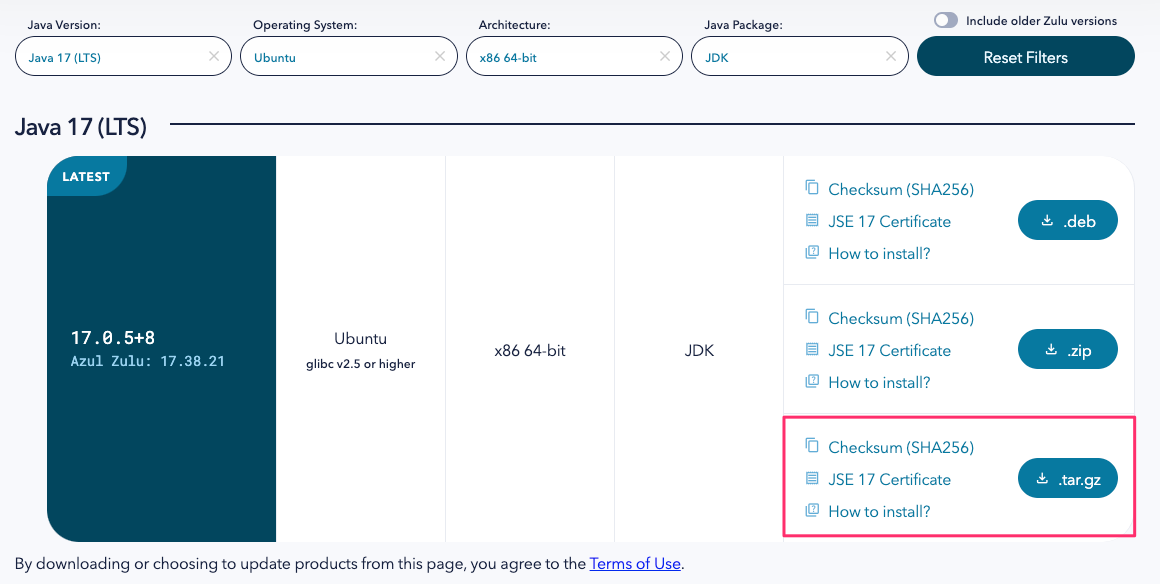Select the 17.0.5+8 version text

[112, 338]
